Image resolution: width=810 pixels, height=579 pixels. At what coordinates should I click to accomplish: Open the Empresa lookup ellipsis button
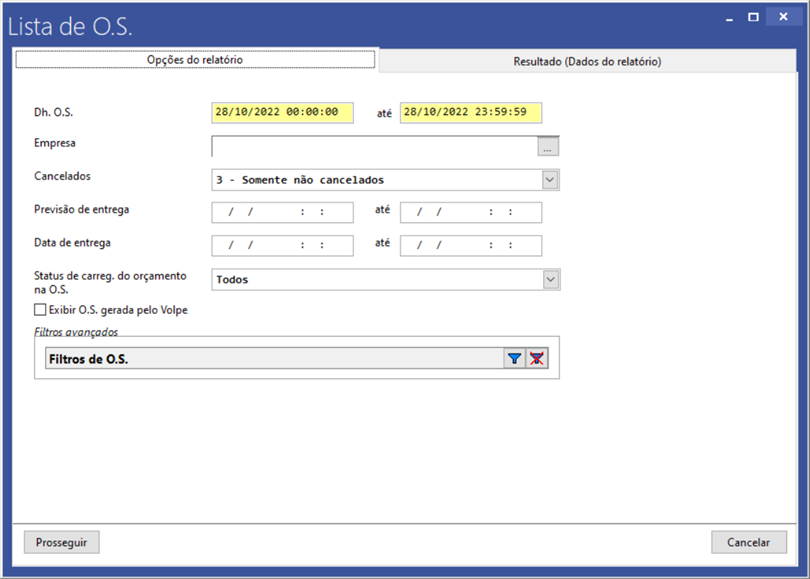(548, 148)
